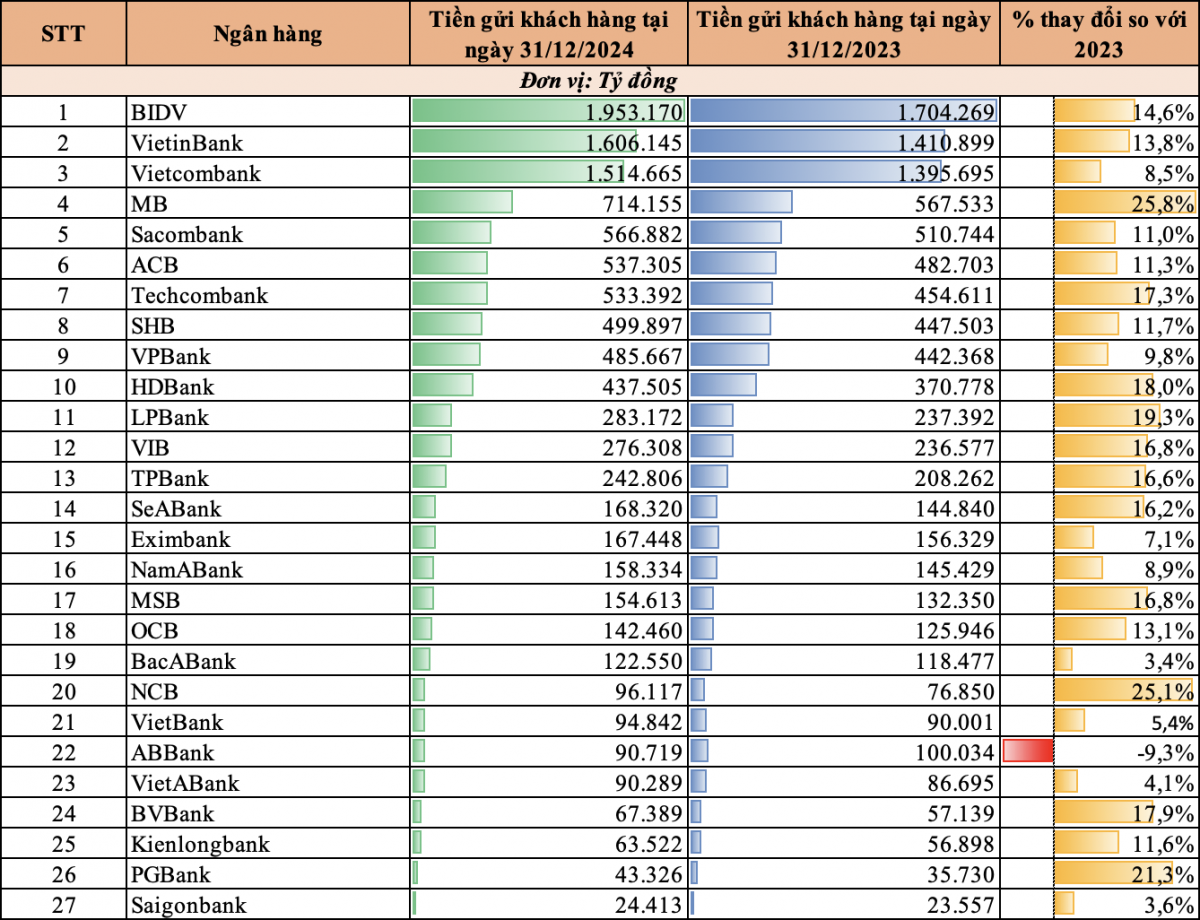Click Kienlongbank's 2023 deposit value "56.898"
The width and height of the screenshot is (1200, 920).
click(962, 844)
